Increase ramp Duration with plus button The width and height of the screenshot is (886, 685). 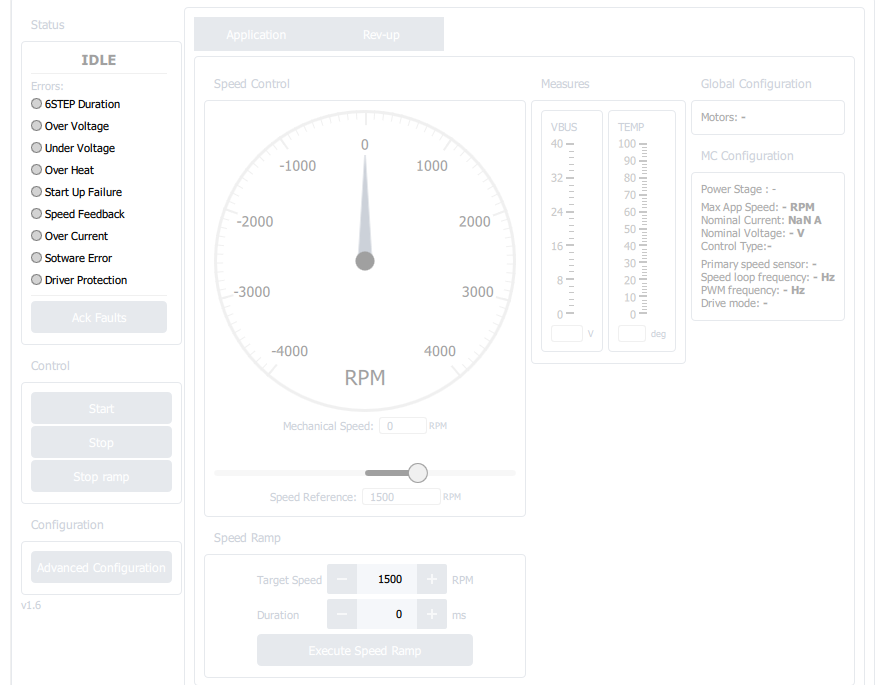(432, 614)
